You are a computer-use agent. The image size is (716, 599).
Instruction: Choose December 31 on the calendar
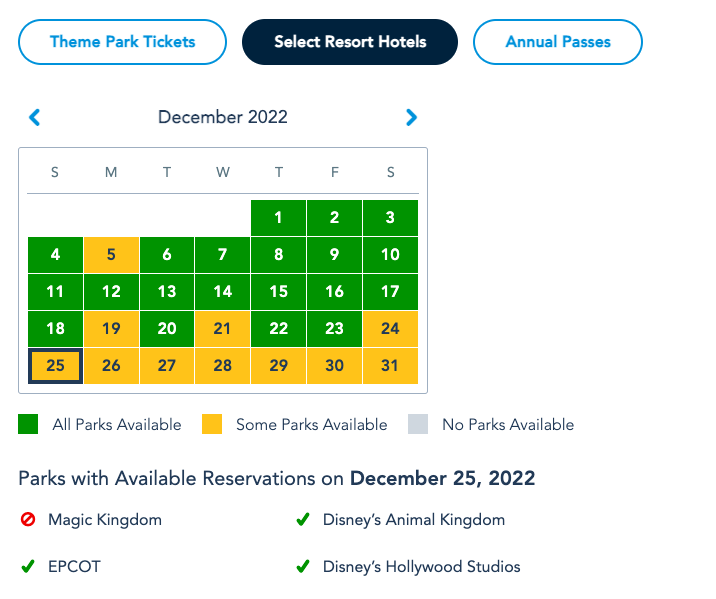pyautogui.click(x=390, y=366)
